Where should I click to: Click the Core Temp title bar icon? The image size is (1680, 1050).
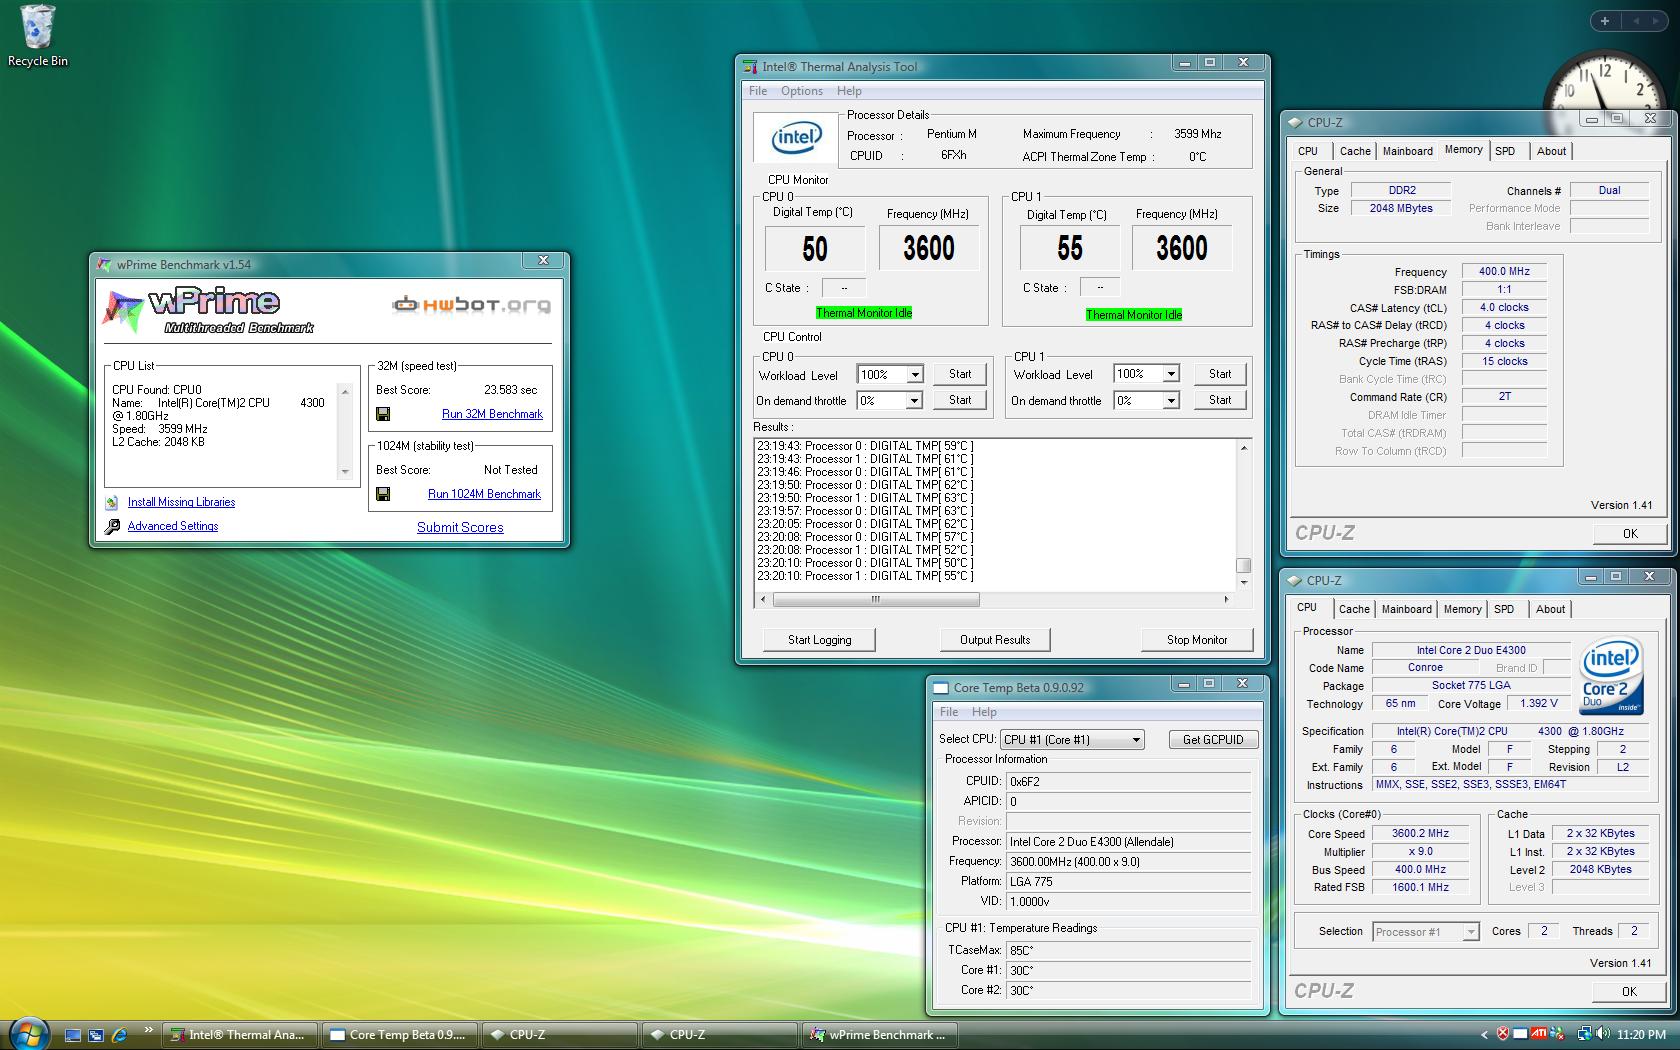[940, 688]
